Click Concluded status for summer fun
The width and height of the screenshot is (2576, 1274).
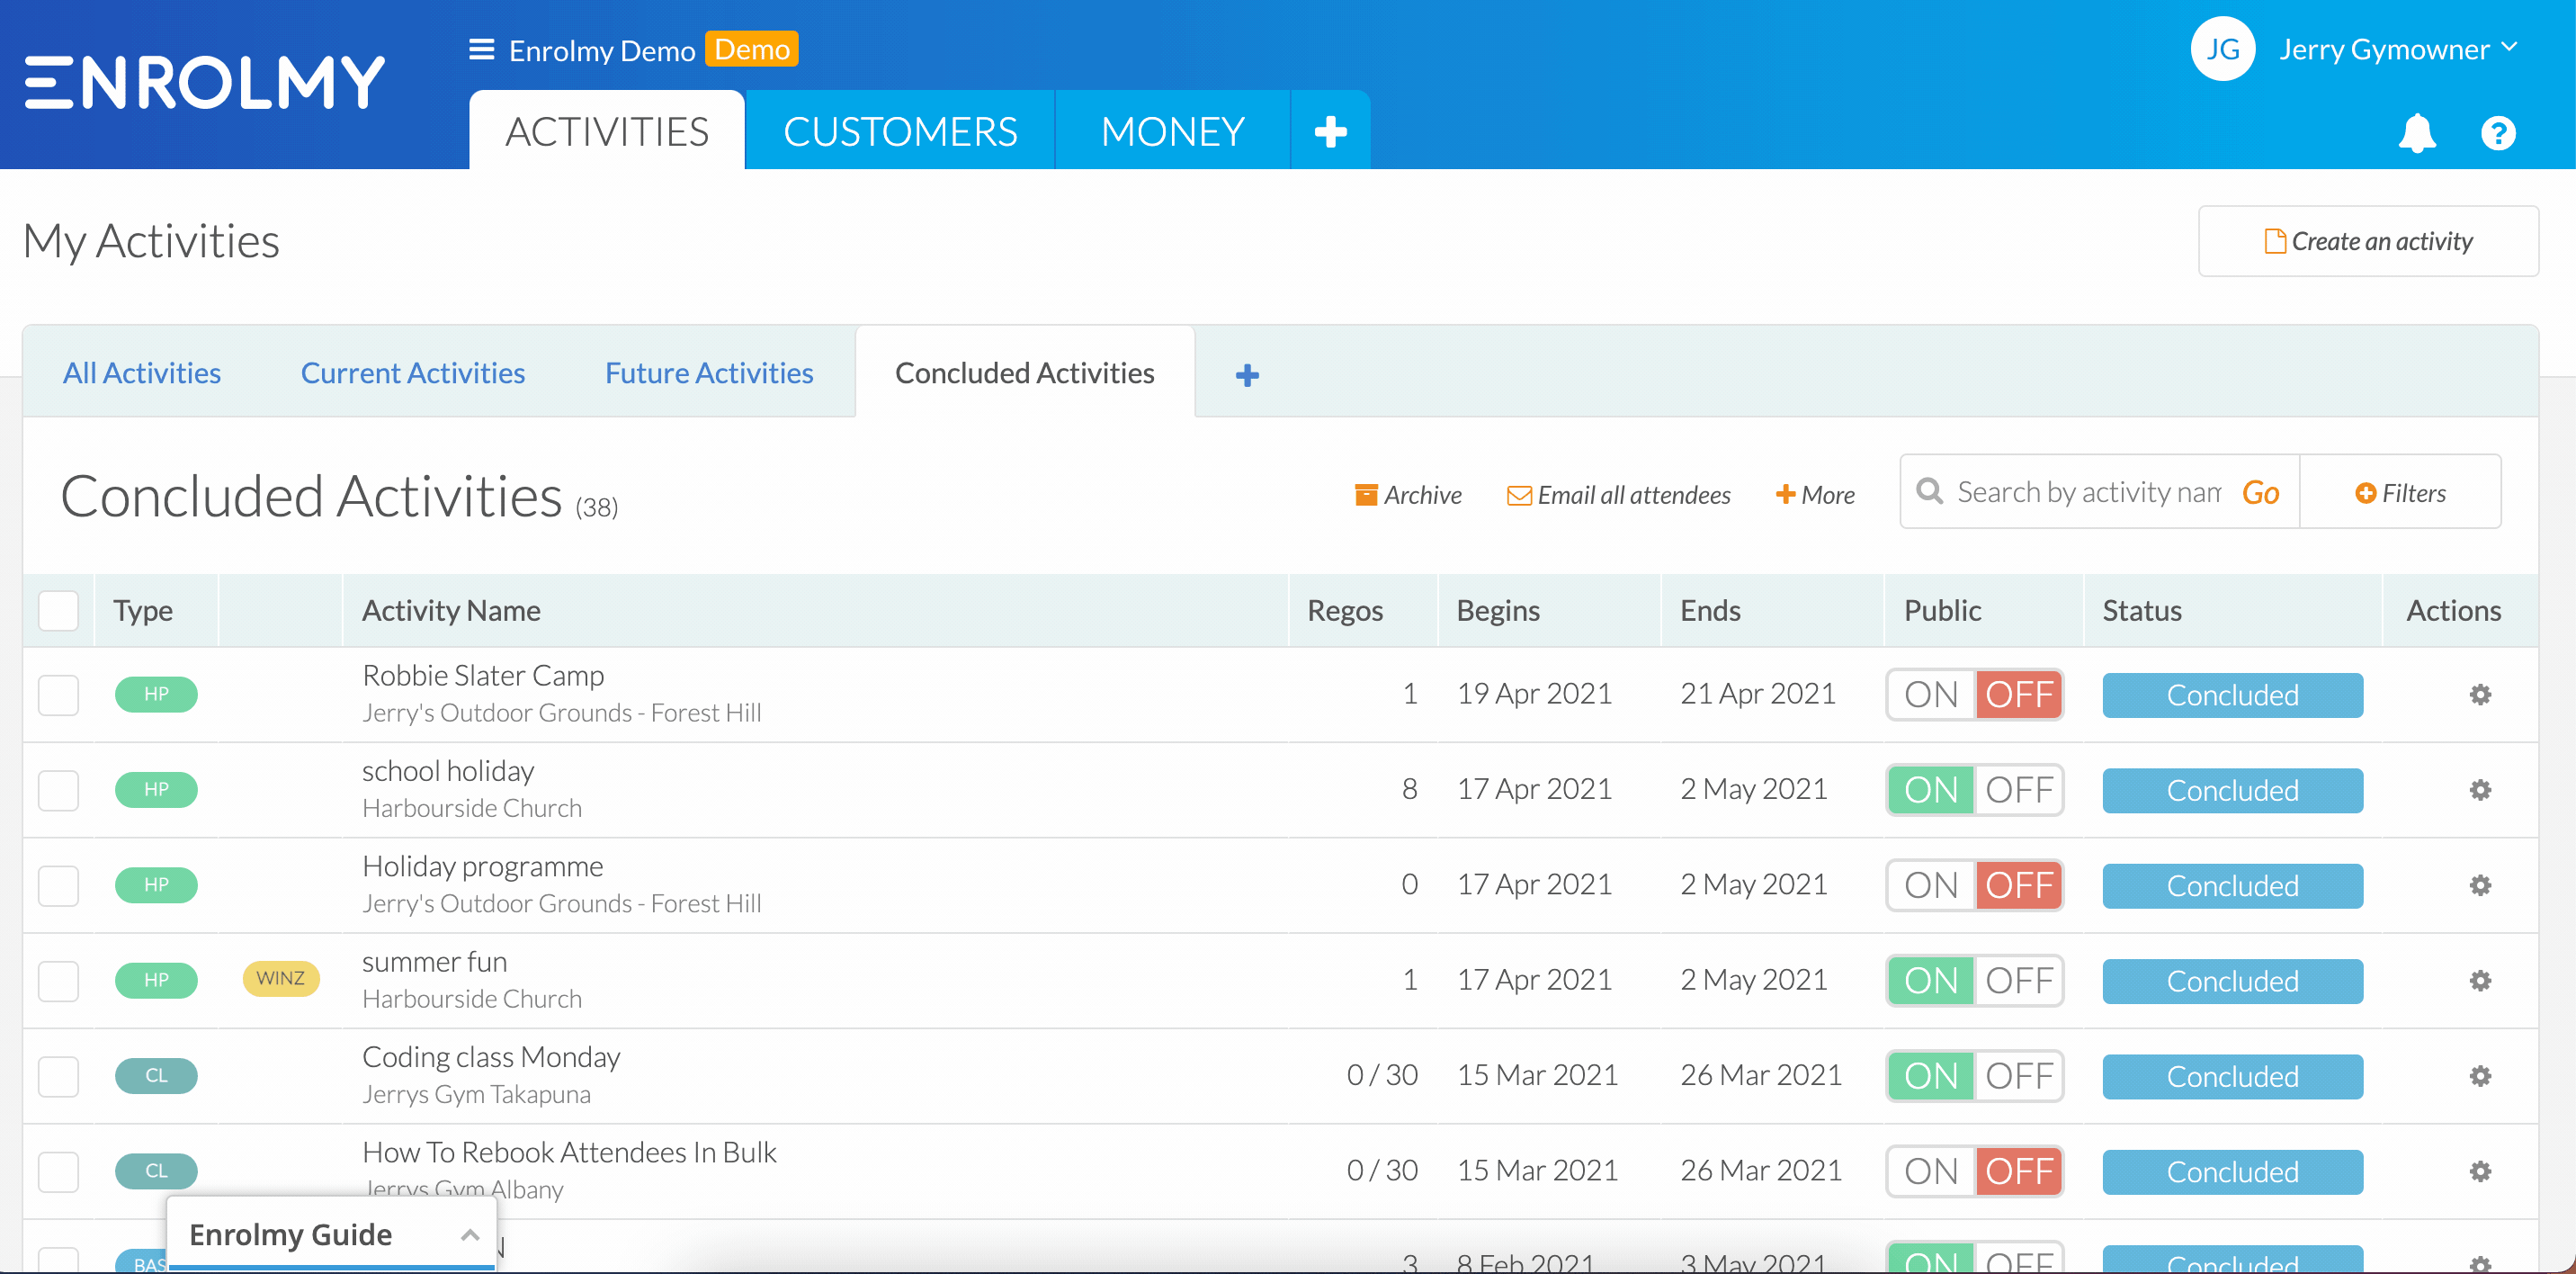[x=2232, y=981]
